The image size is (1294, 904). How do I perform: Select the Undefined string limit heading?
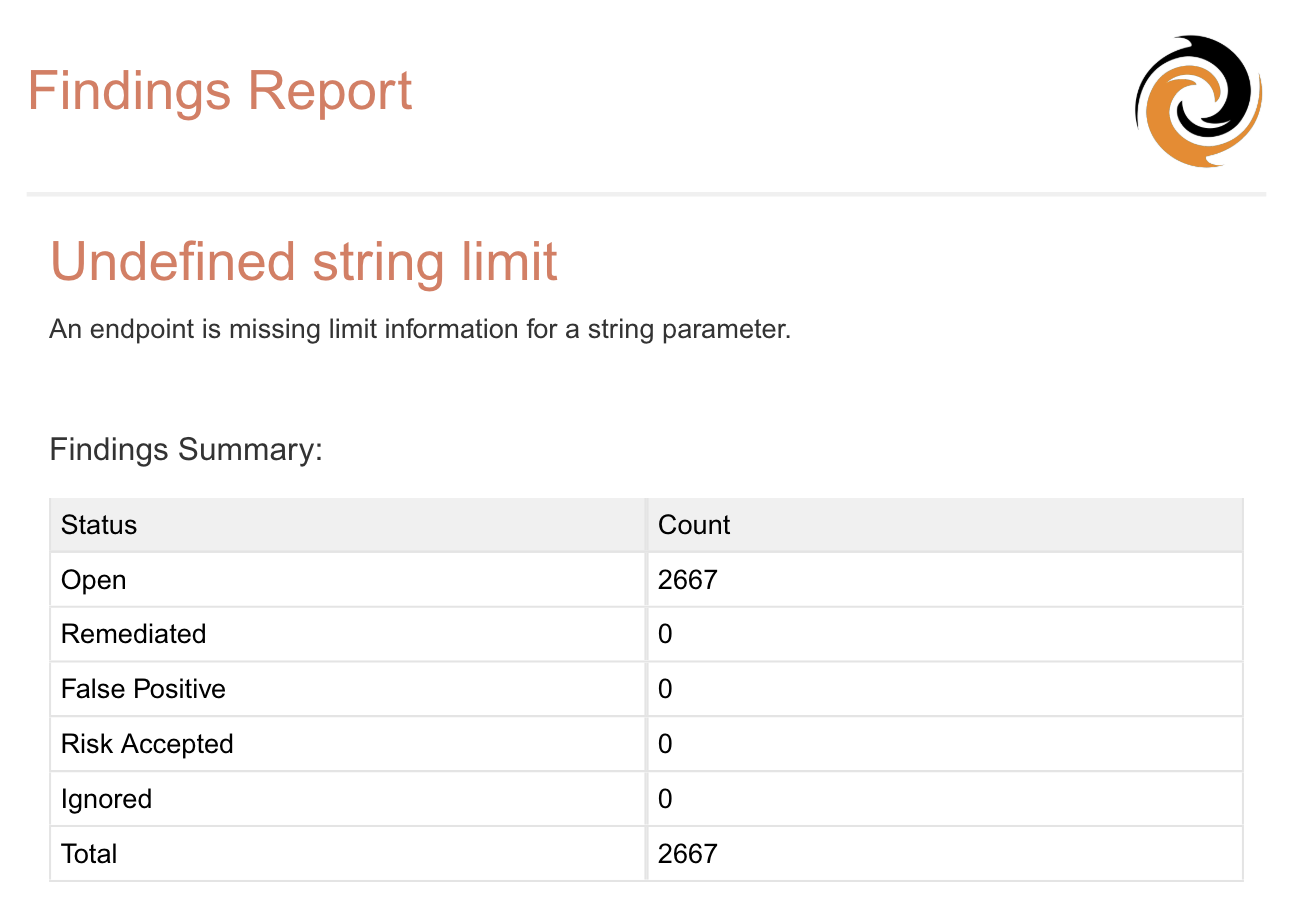304,262
